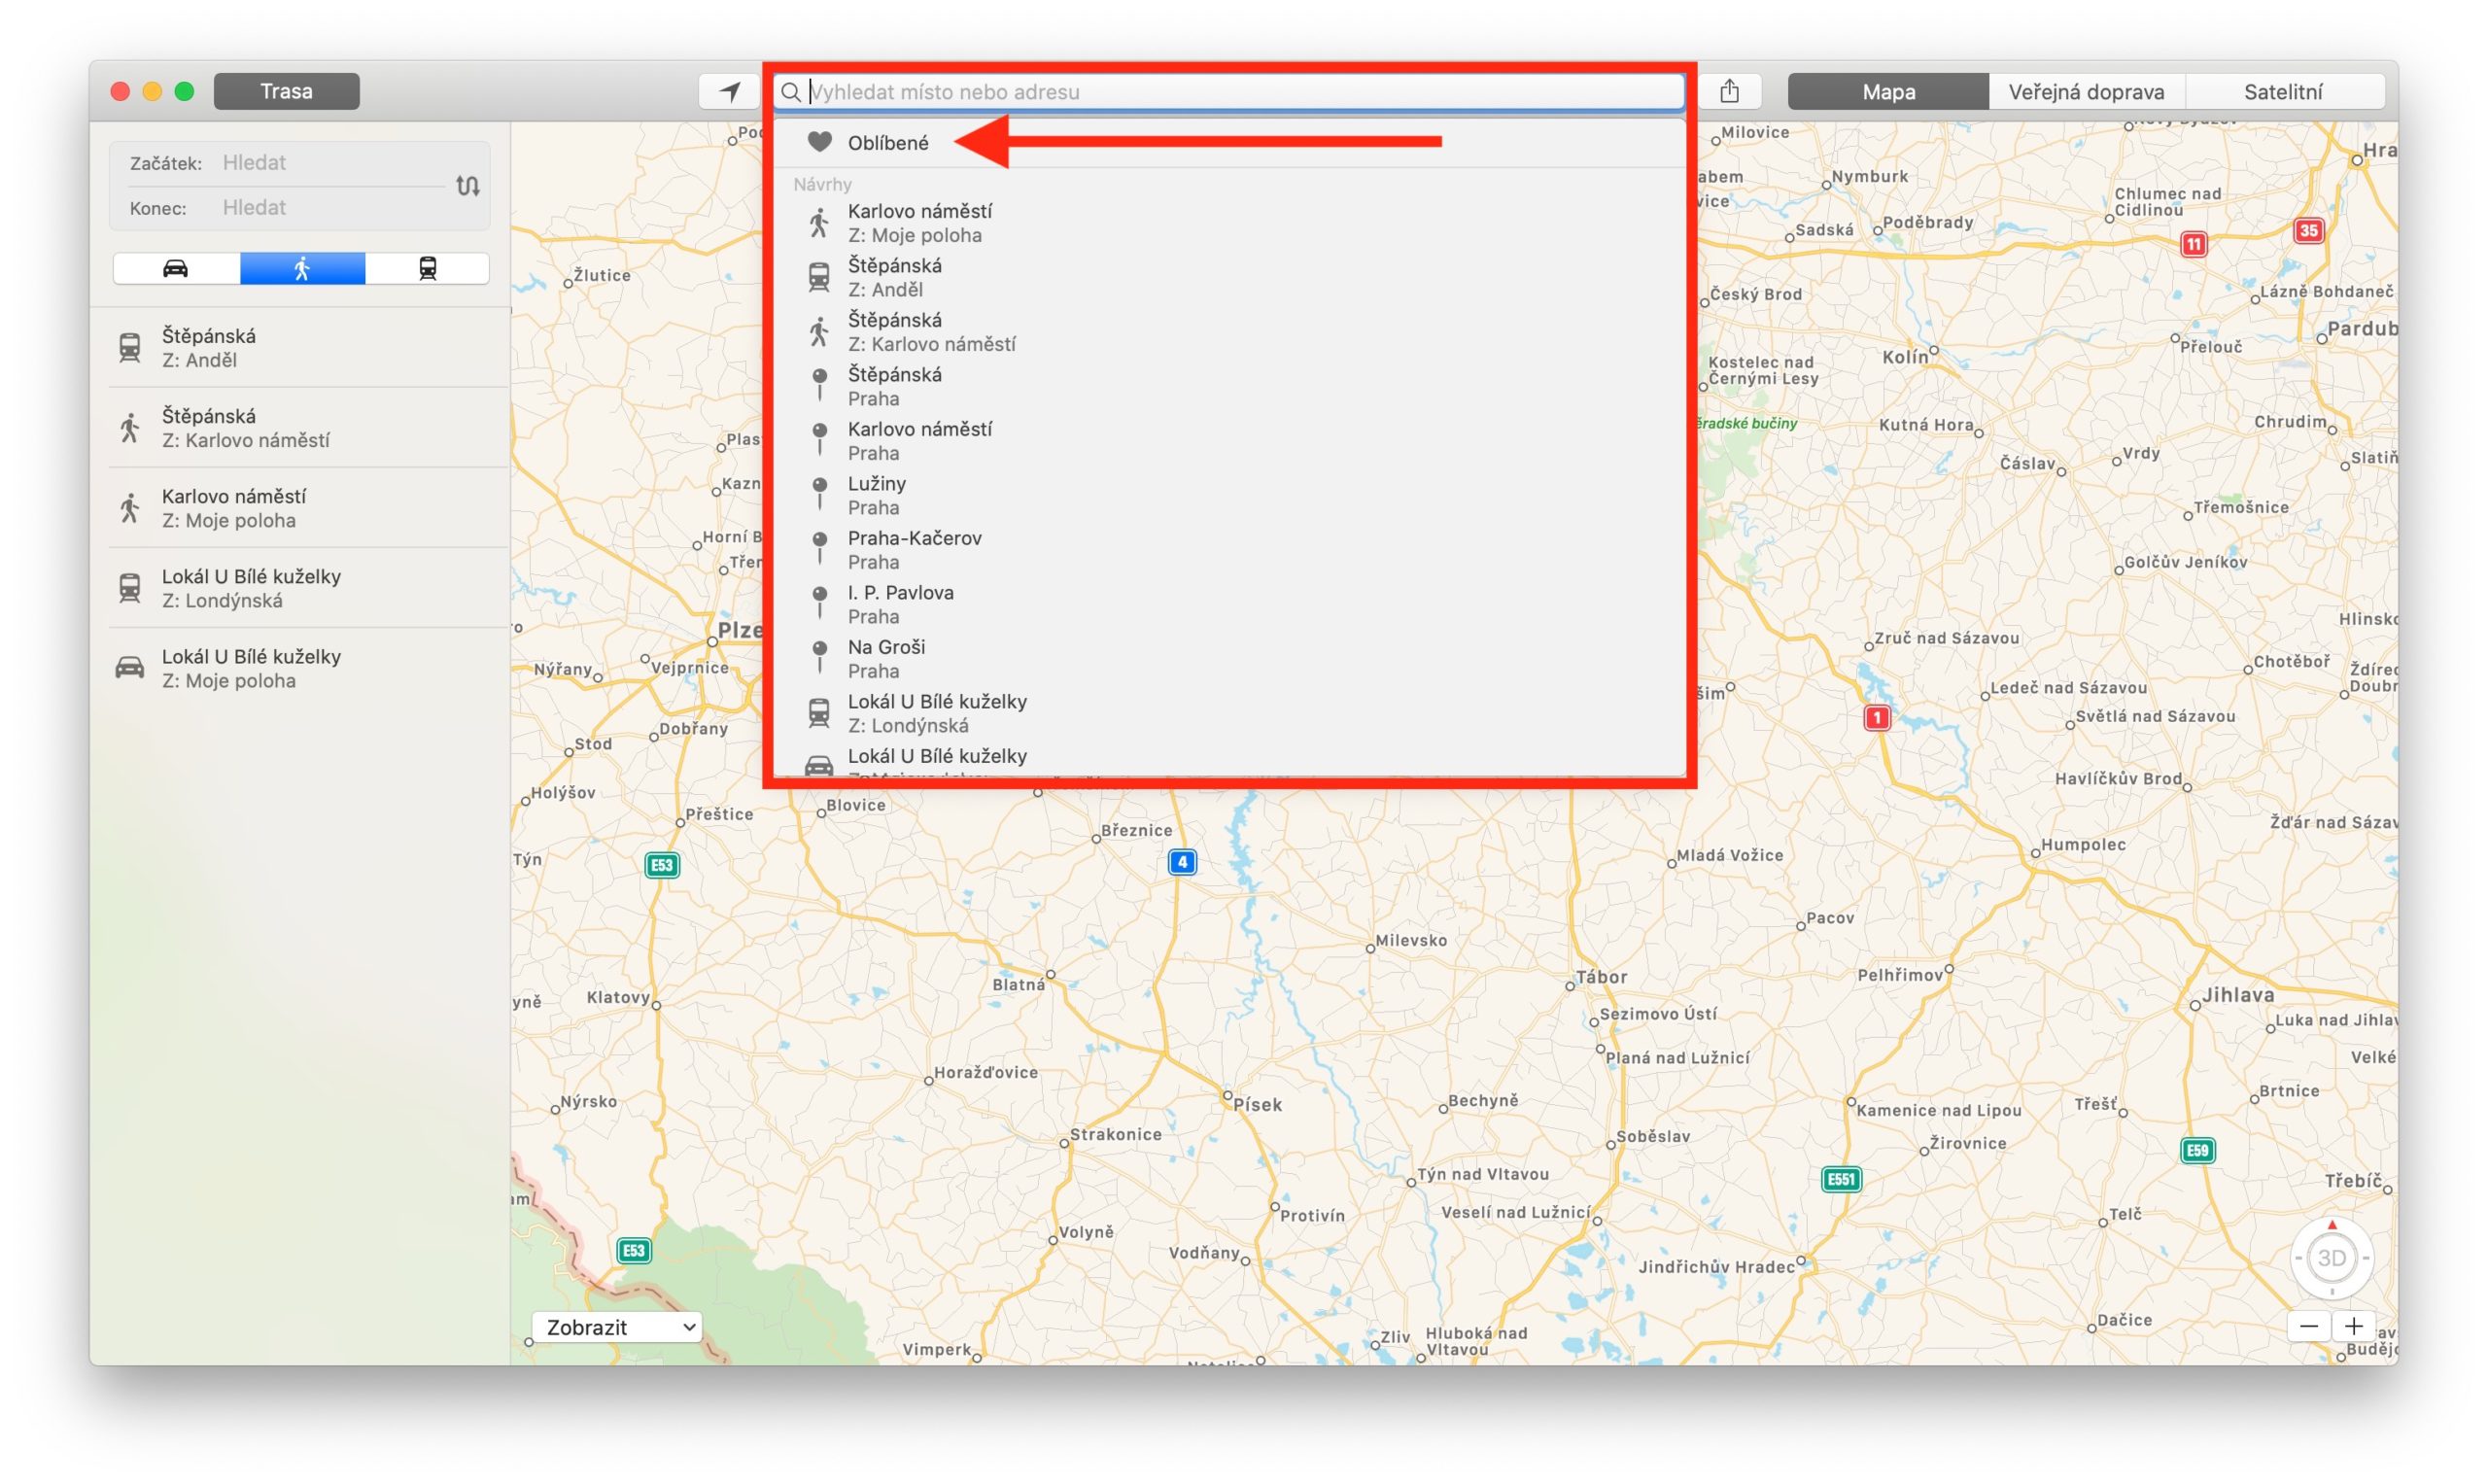Click the Pelhřimov label on map
The width and height of the screenshot is (2488, 1484).
pyautogui.click(x=1900, y=974)
